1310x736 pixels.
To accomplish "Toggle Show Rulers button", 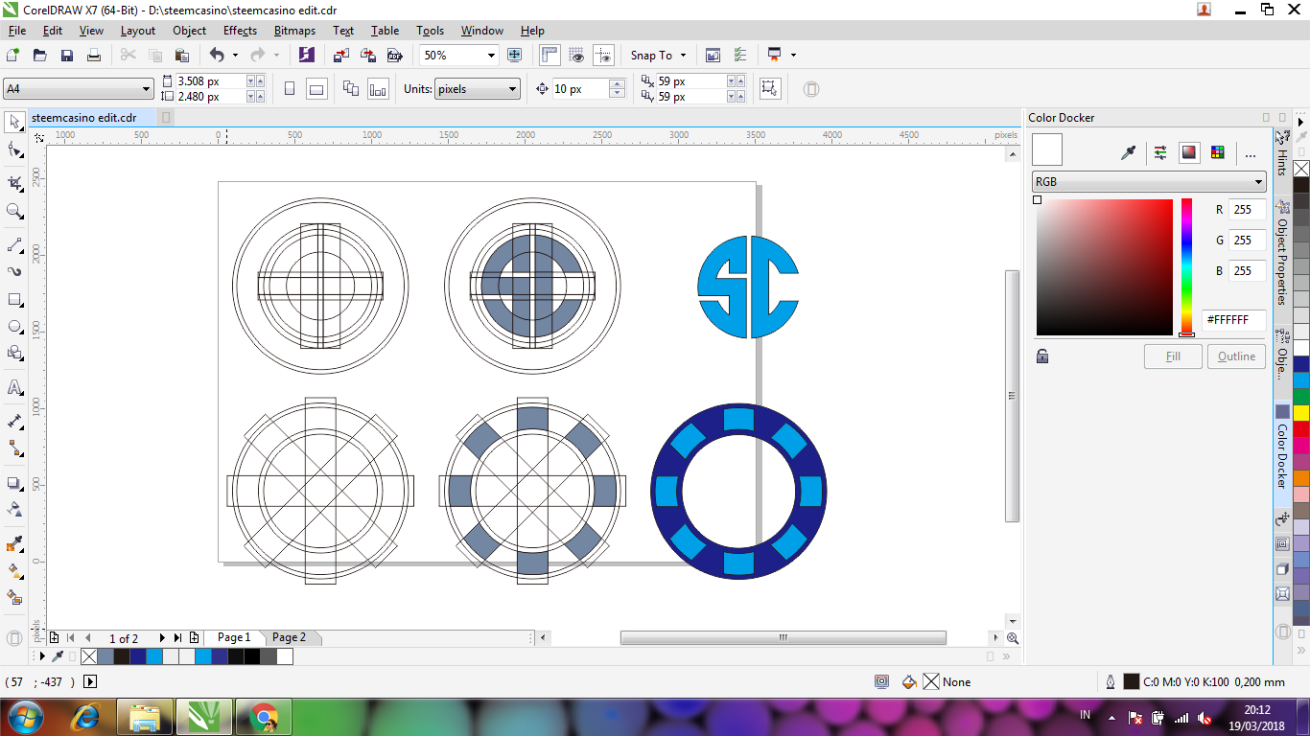I will tap(550, 55).
